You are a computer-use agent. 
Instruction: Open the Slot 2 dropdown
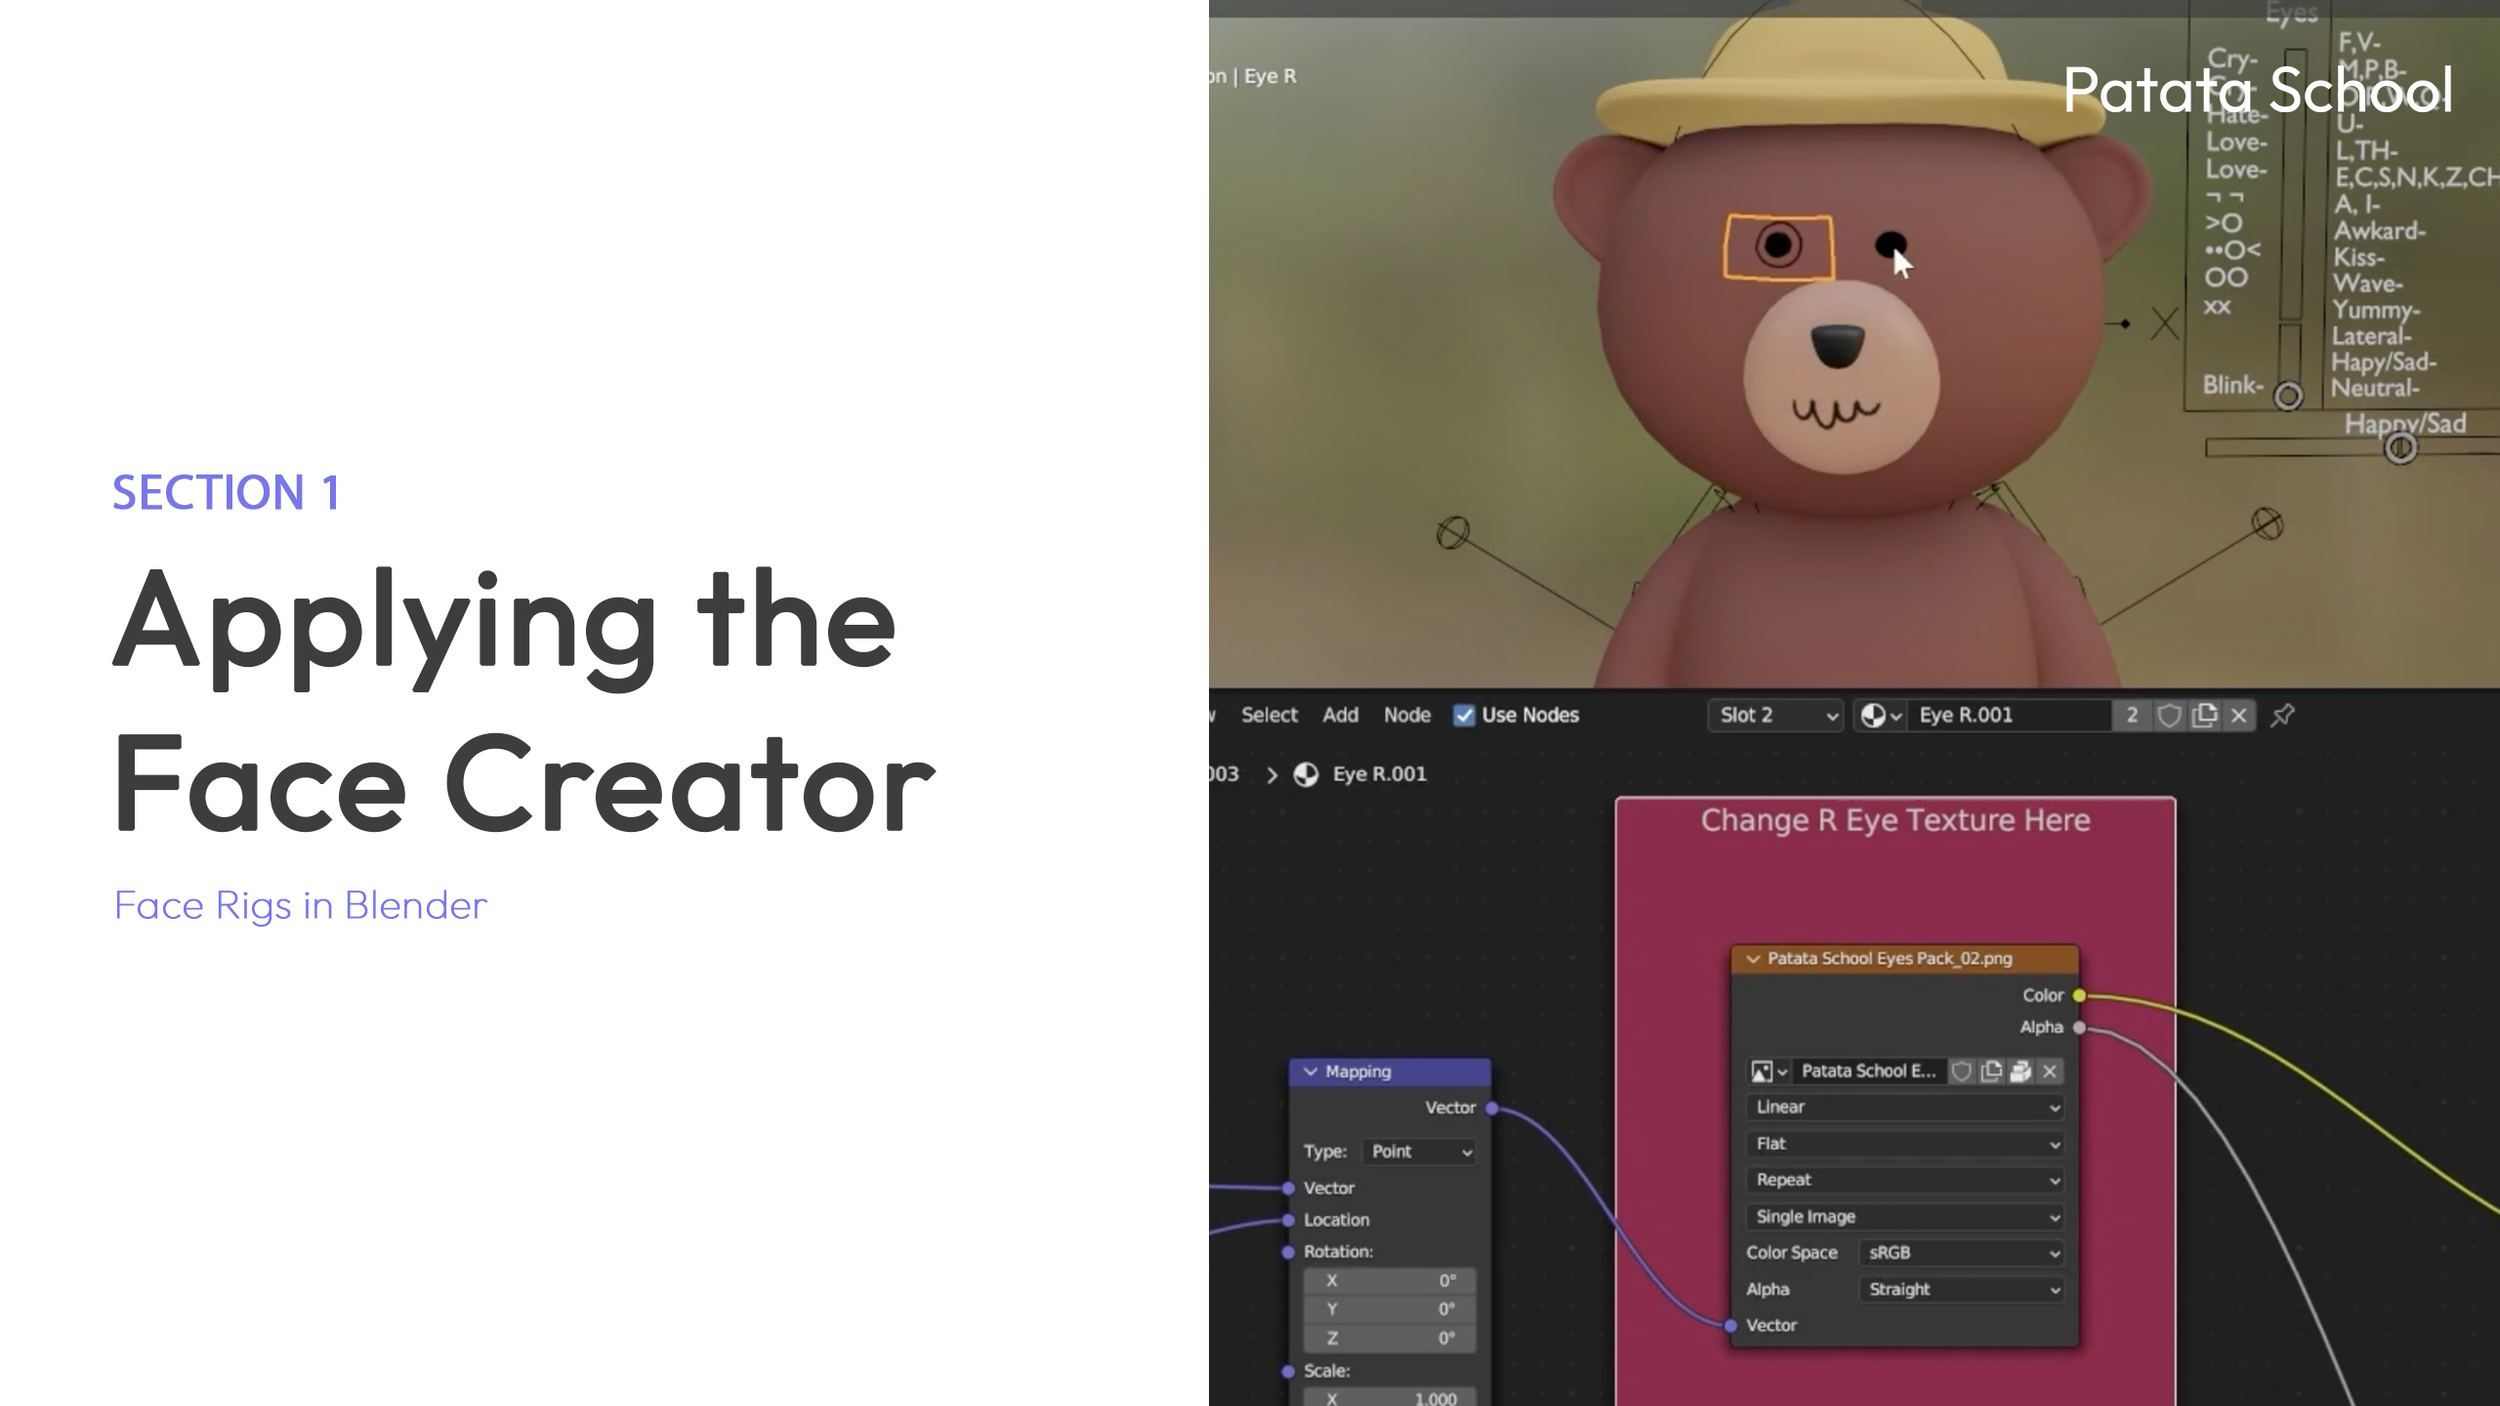(1775, 715)
